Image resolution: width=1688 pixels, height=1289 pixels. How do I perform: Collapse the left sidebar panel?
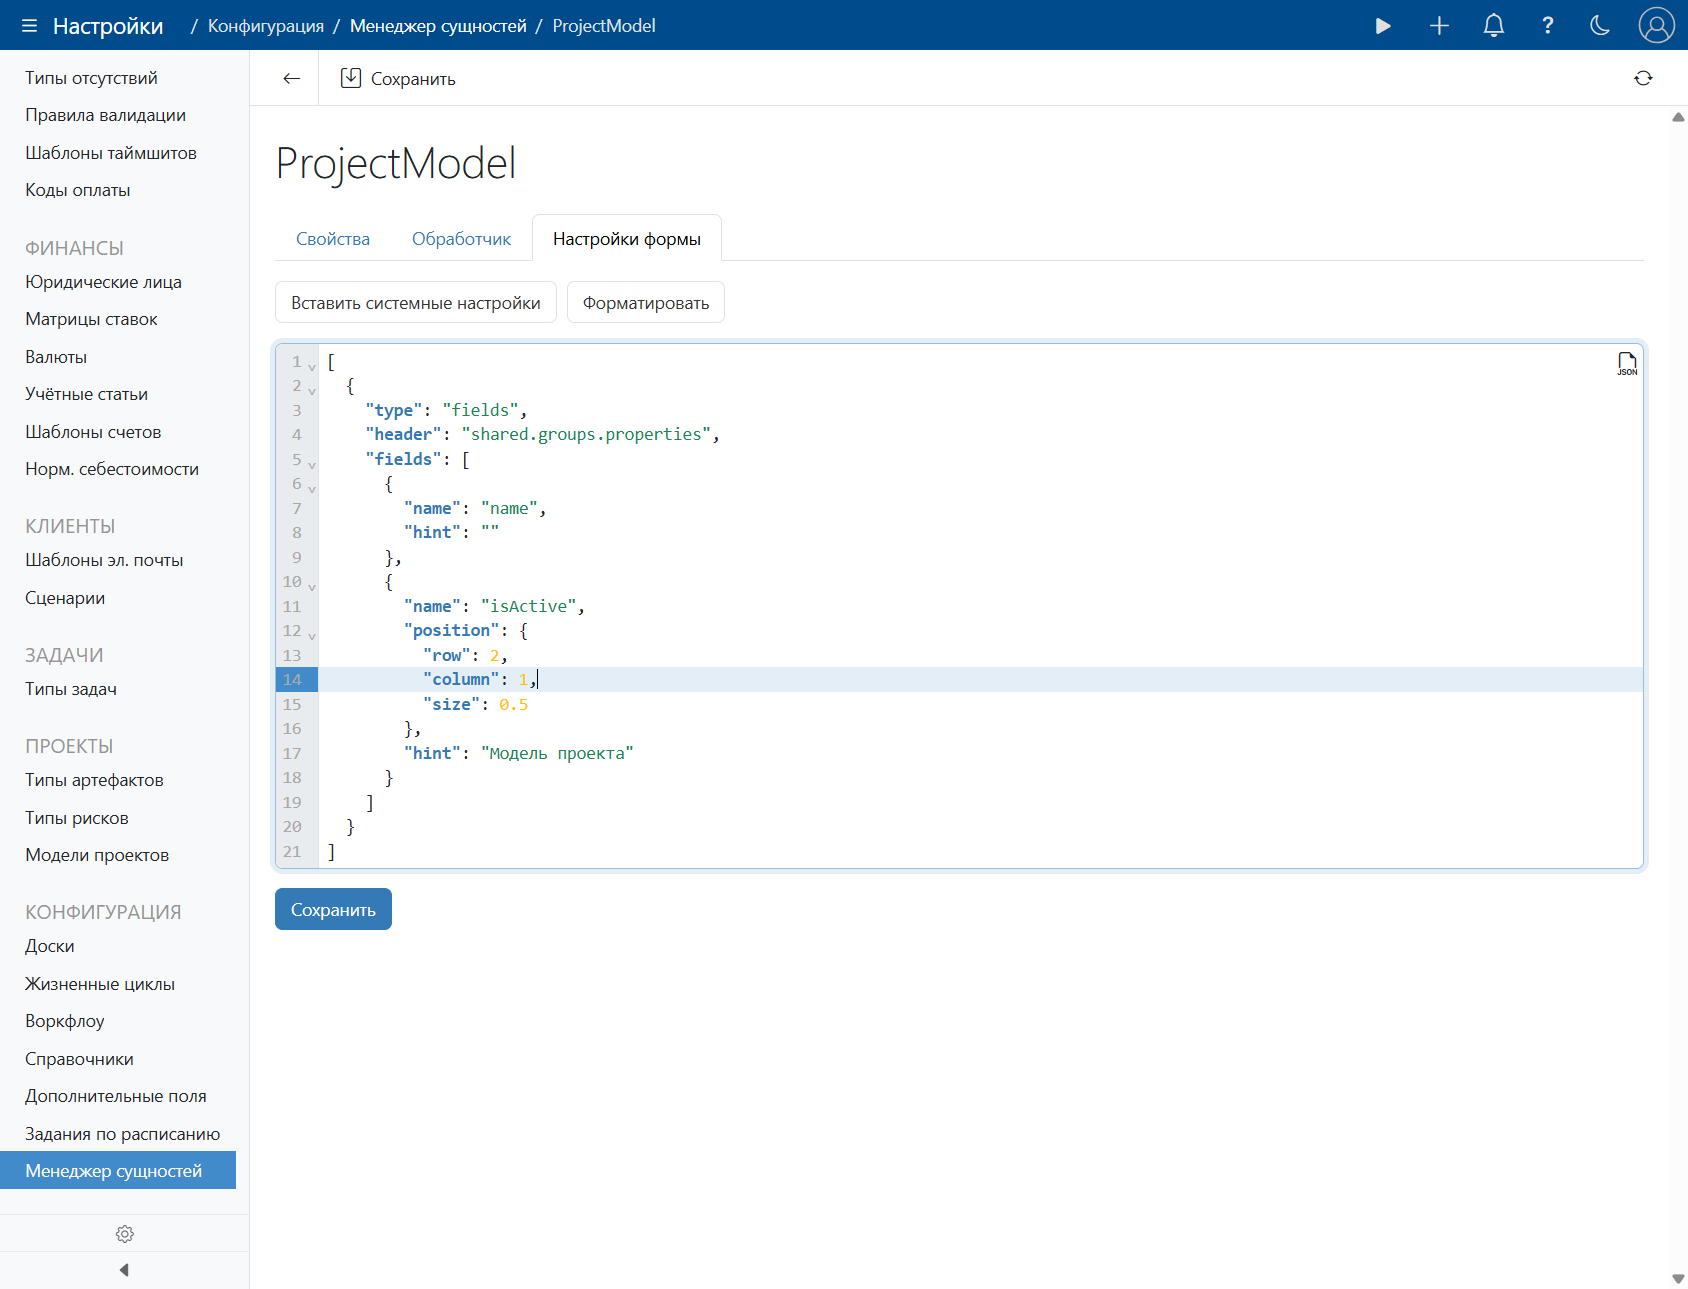coord(124,1270)
